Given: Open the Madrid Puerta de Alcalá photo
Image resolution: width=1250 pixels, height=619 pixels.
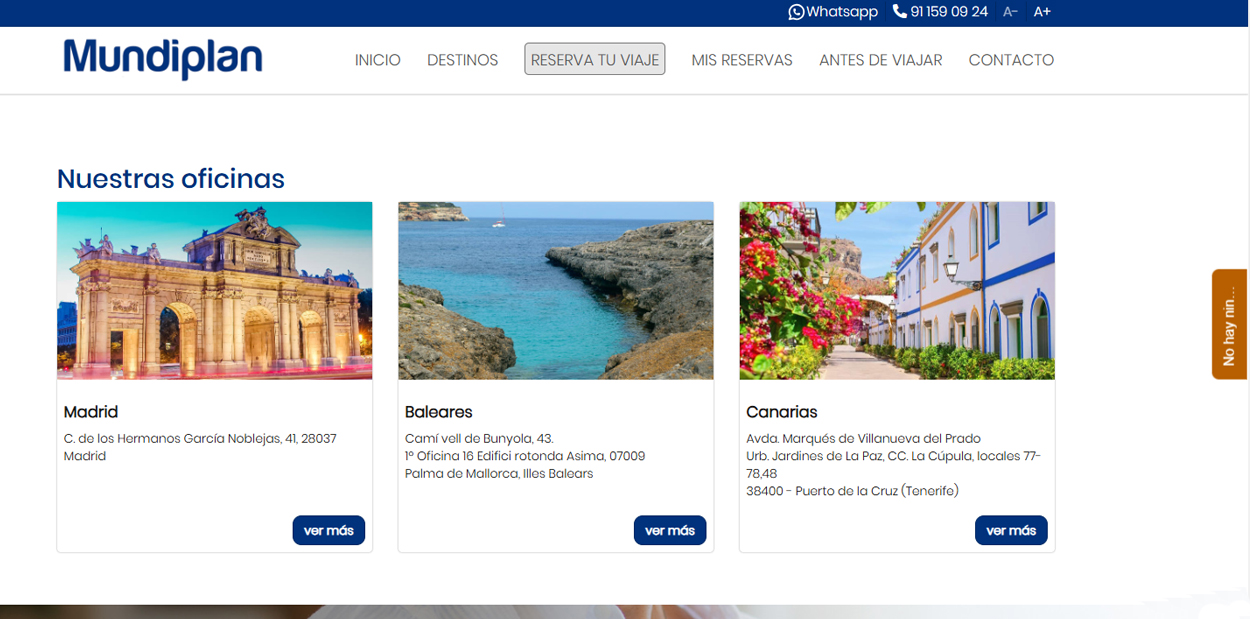Looking at the screenshot, I should (214, 291).
